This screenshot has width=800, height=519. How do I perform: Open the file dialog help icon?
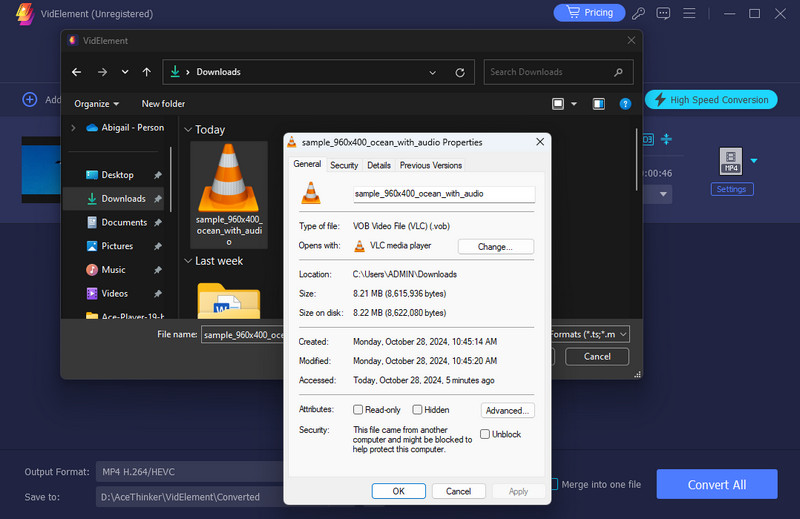pyautogui.click(x=625, y=104)
